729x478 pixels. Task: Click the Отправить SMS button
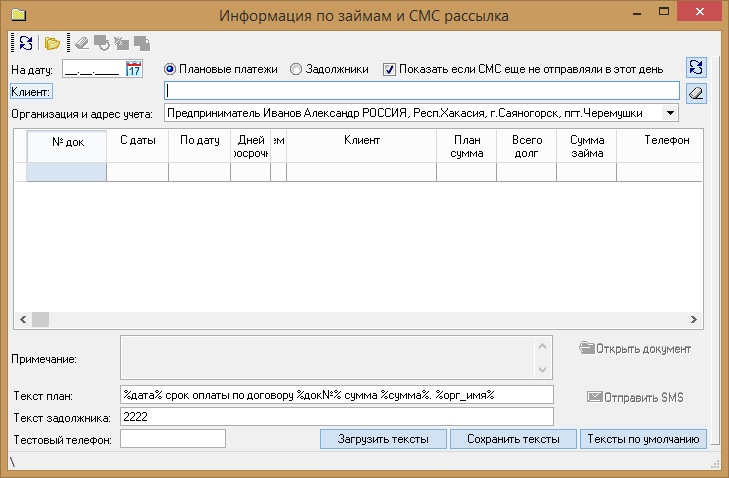click(x=635, y=397)
